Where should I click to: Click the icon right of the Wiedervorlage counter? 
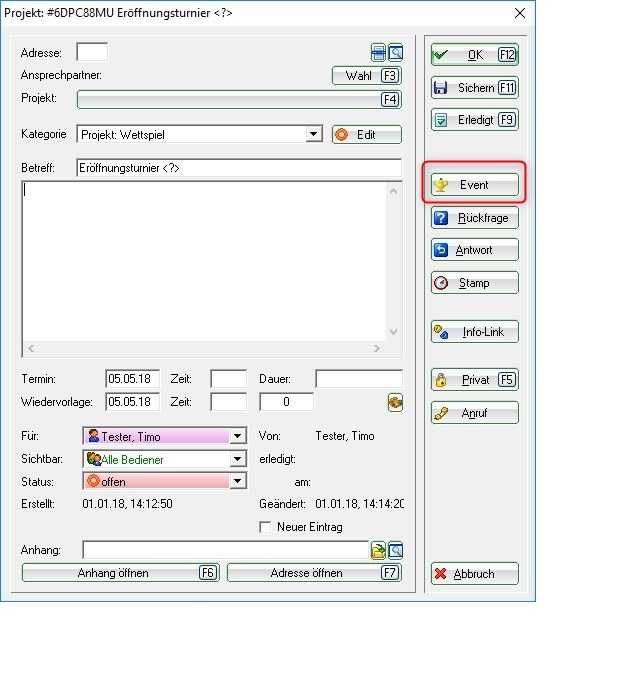[x=395, y=402]
